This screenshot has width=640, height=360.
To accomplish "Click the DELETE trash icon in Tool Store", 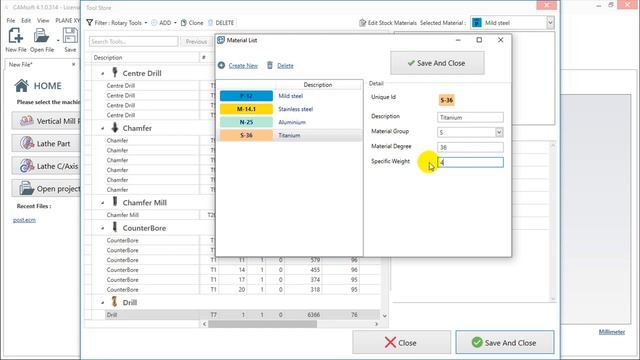I will [211, 23].
